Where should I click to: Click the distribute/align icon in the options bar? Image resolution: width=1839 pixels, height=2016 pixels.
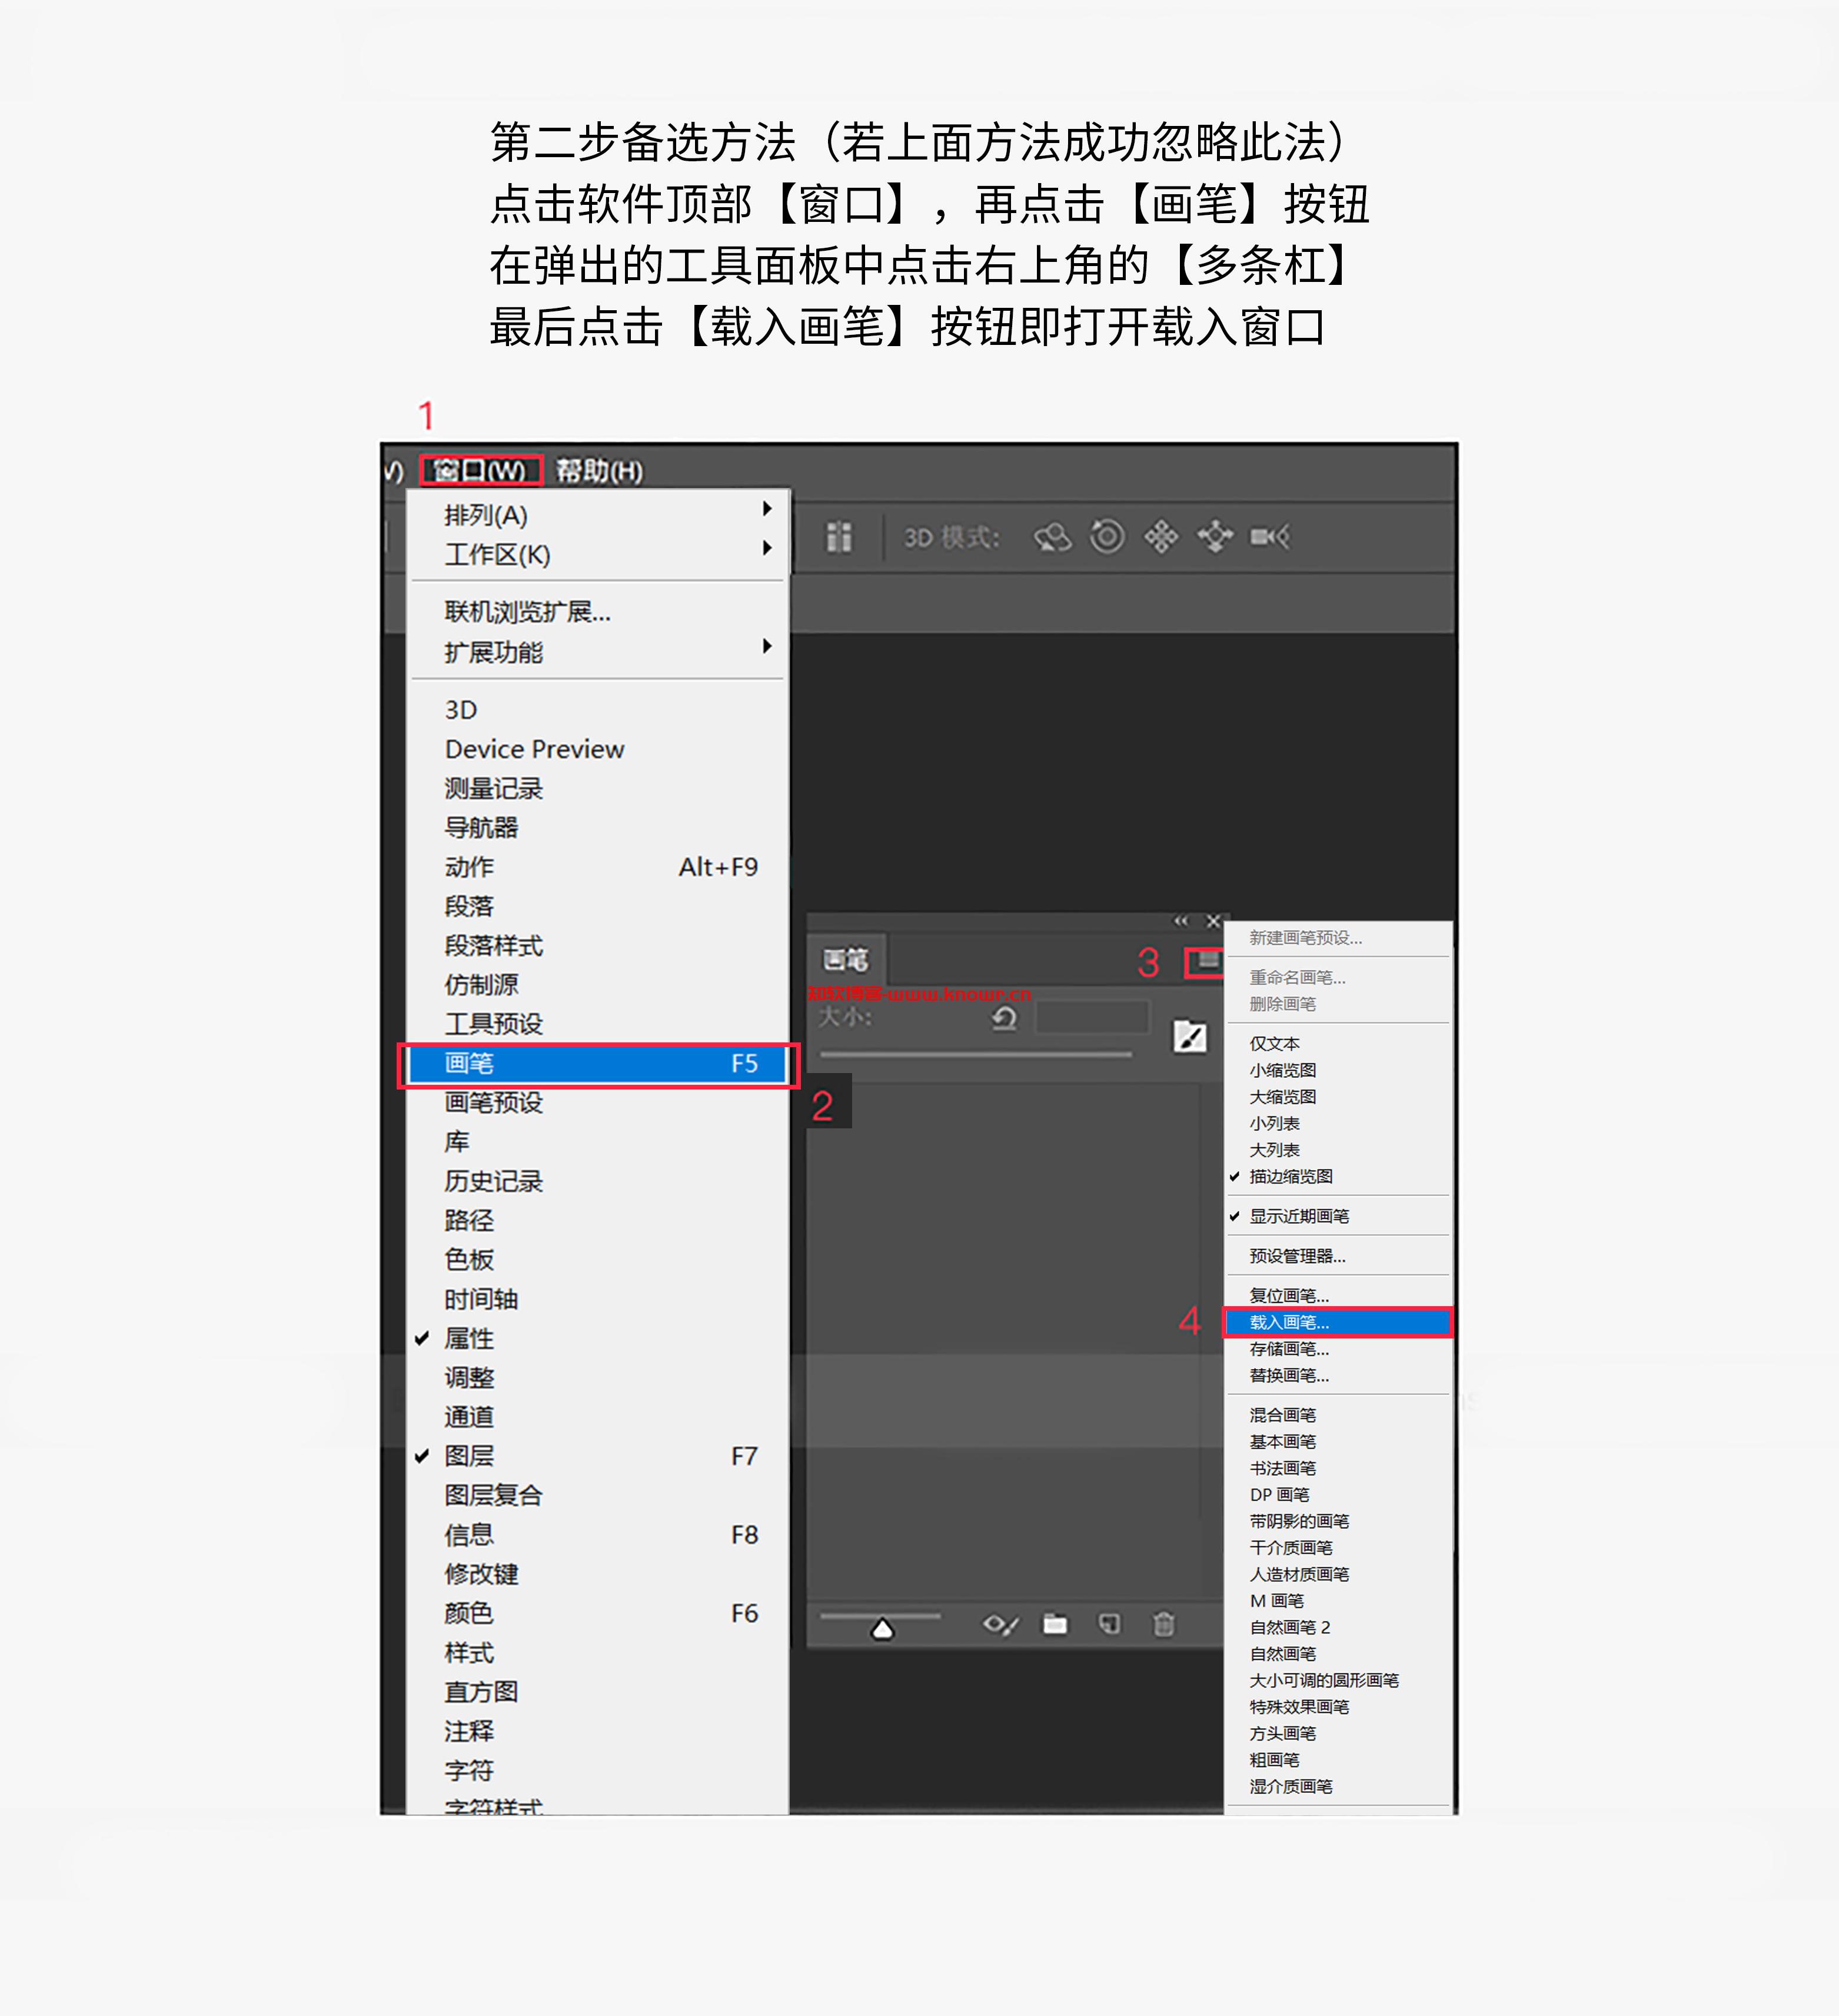pyautogui.click(x=839, y=537)
